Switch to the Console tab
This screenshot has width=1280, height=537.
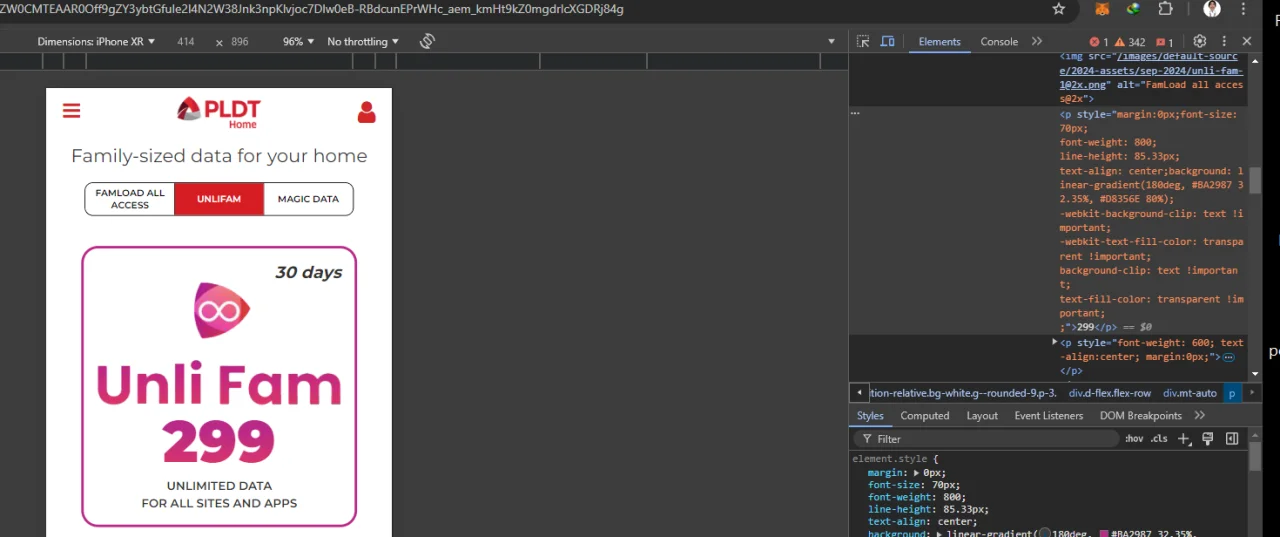tap(999, 42)
